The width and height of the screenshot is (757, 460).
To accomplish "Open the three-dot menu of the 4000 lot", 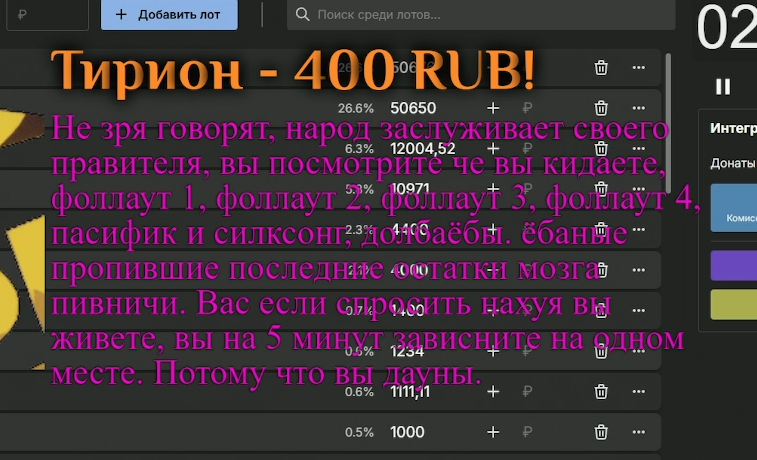I will coord(639,270).
